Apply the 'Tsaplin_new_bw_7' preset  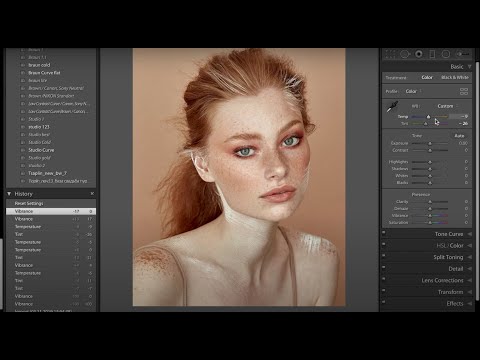point(47,173)
